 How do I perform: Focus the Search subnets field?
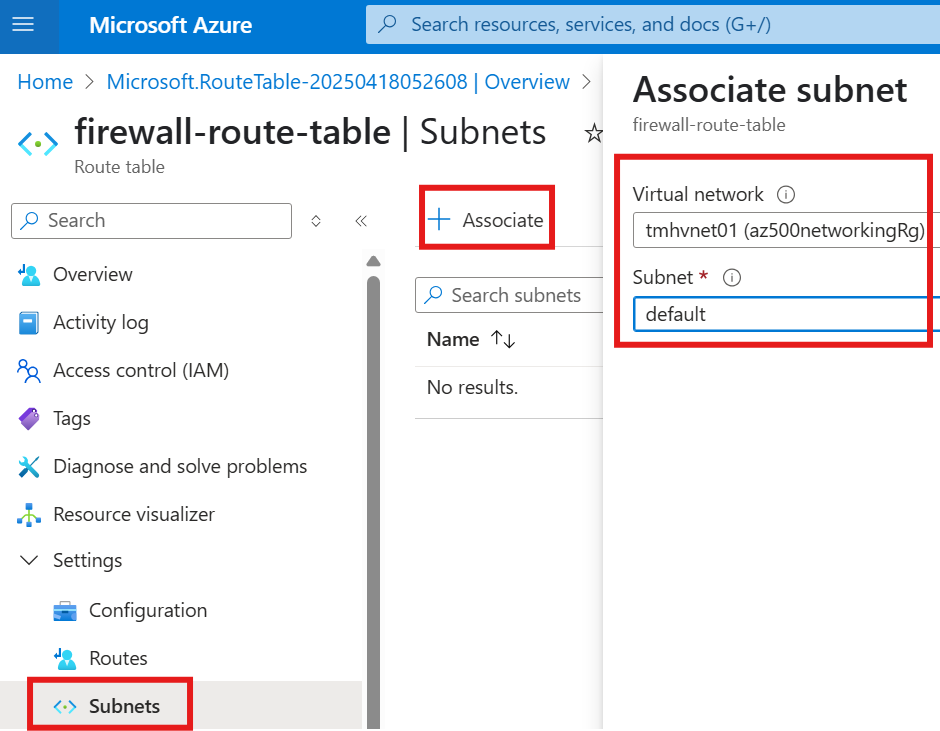509,295
